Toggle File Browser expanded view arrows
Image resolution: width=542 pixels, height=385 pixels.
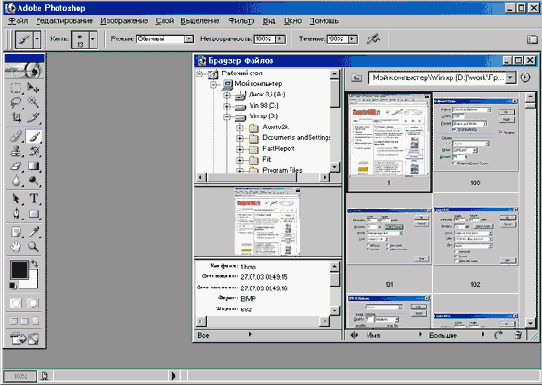(354, 335)
